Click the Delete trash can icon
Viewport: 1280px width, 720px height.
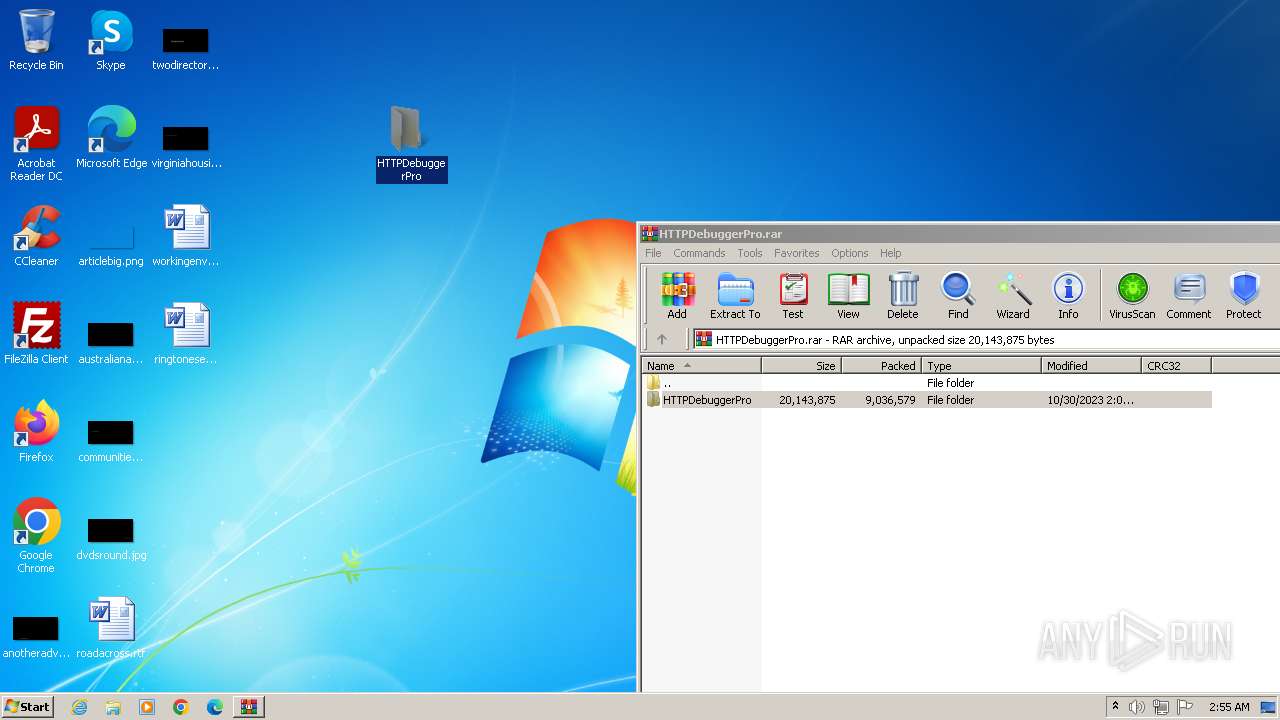tap(902, 296)
